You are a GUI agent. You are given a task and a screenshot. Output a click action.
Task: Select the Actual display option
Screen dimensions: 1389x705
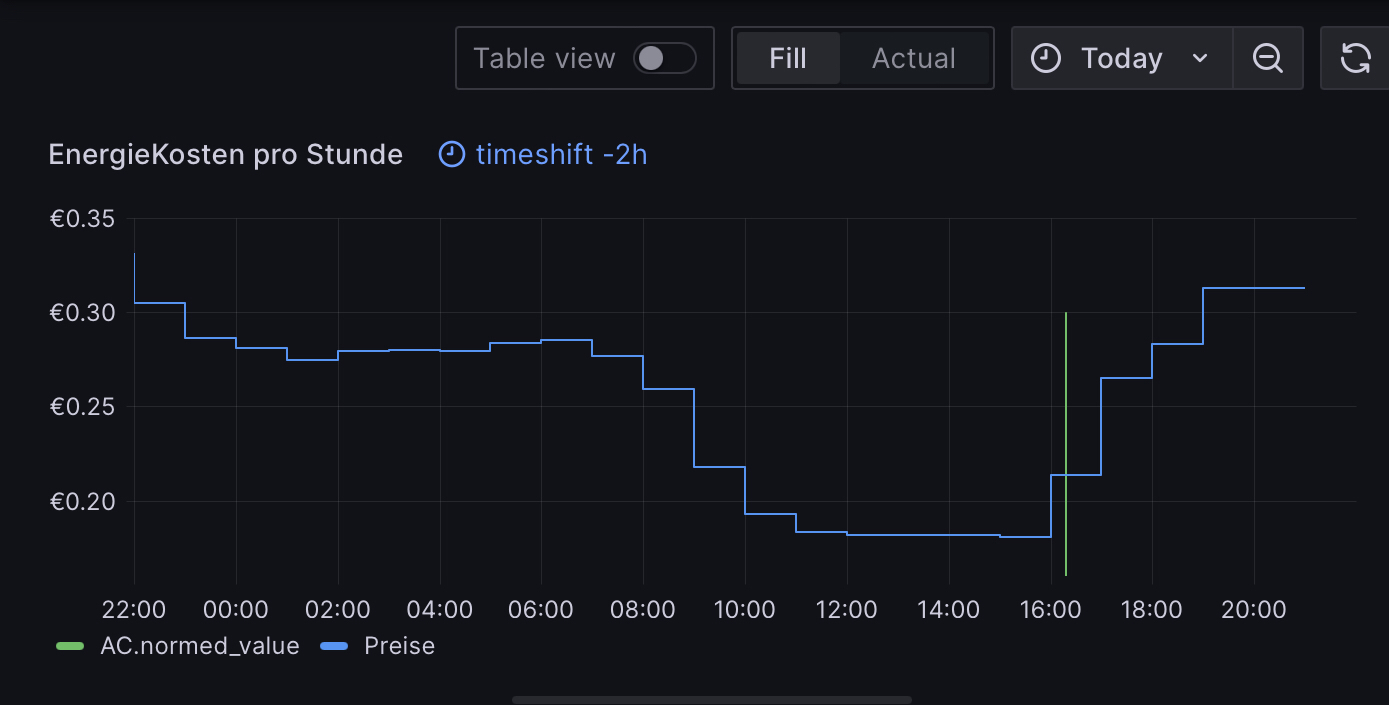[x=913, y=58]
